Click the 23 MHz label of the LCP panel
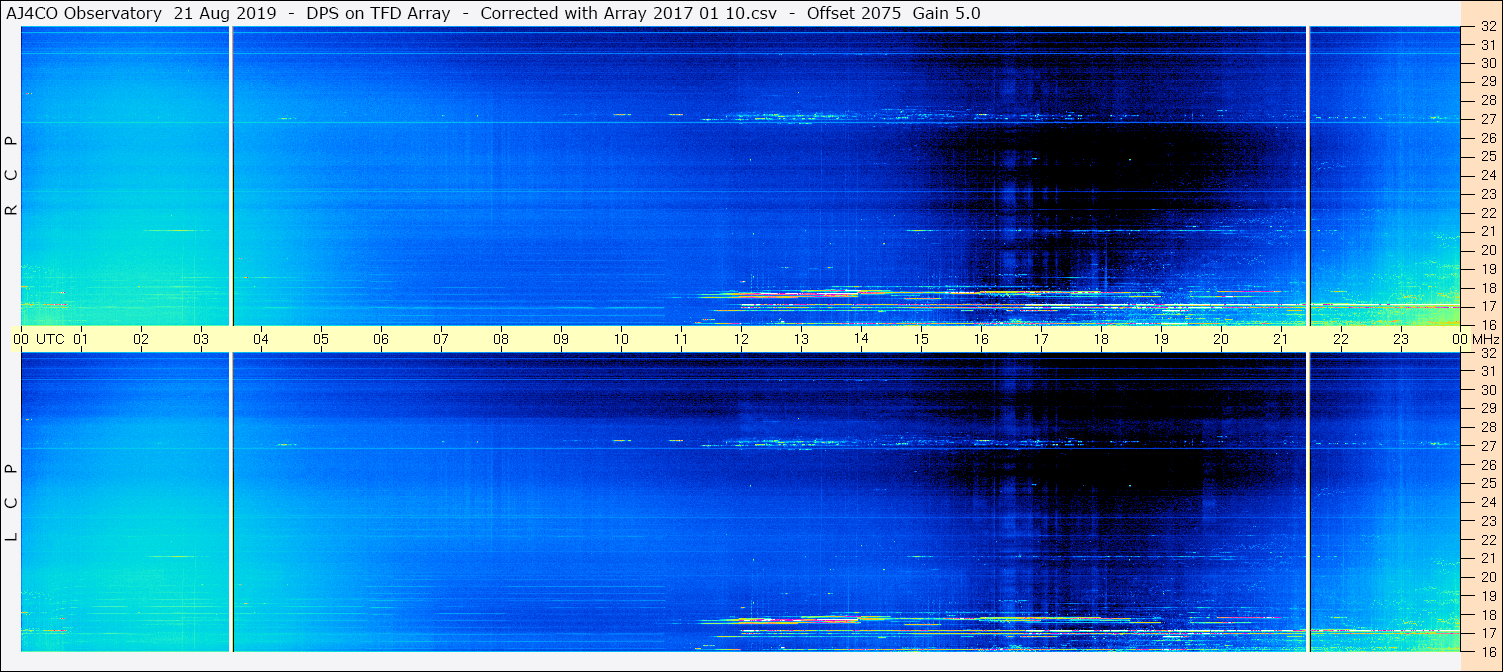The image size is (1503, 672). tap(1488, 521)
